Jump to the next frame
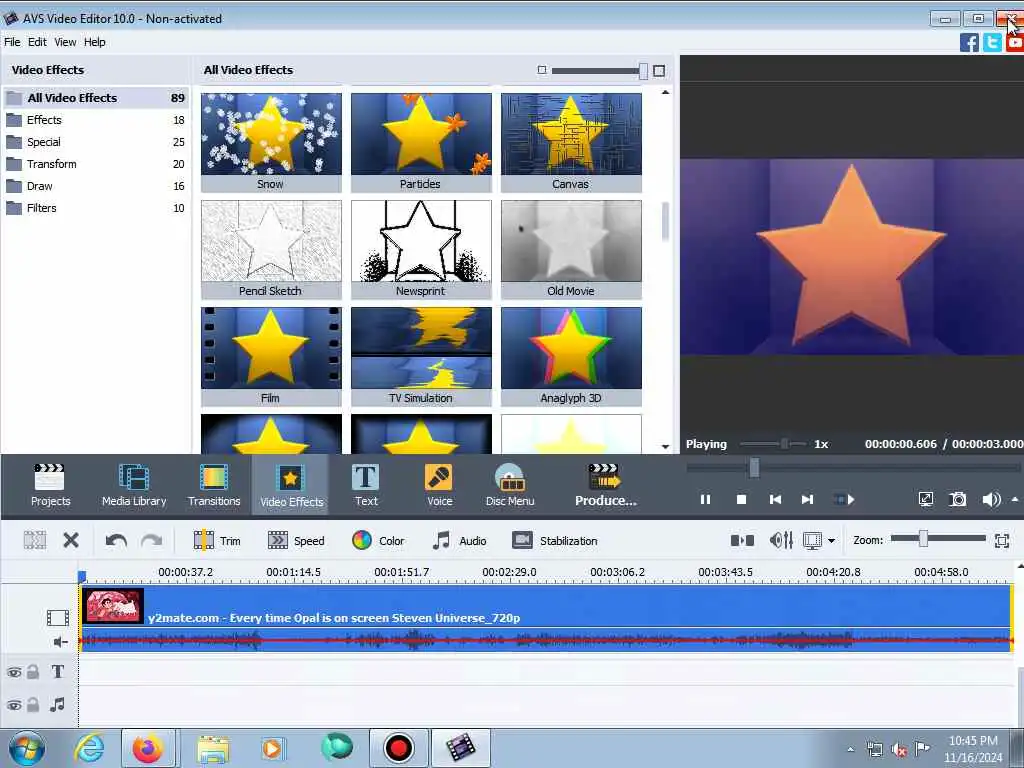Viewport: 1024px width, 768px height. [807, 500]
